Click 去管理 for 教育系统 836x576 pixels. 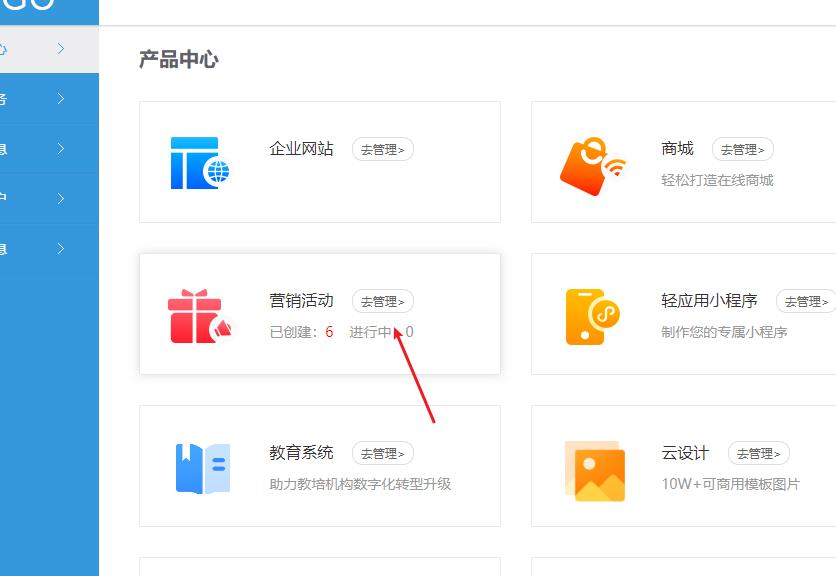tap(382, 452)
